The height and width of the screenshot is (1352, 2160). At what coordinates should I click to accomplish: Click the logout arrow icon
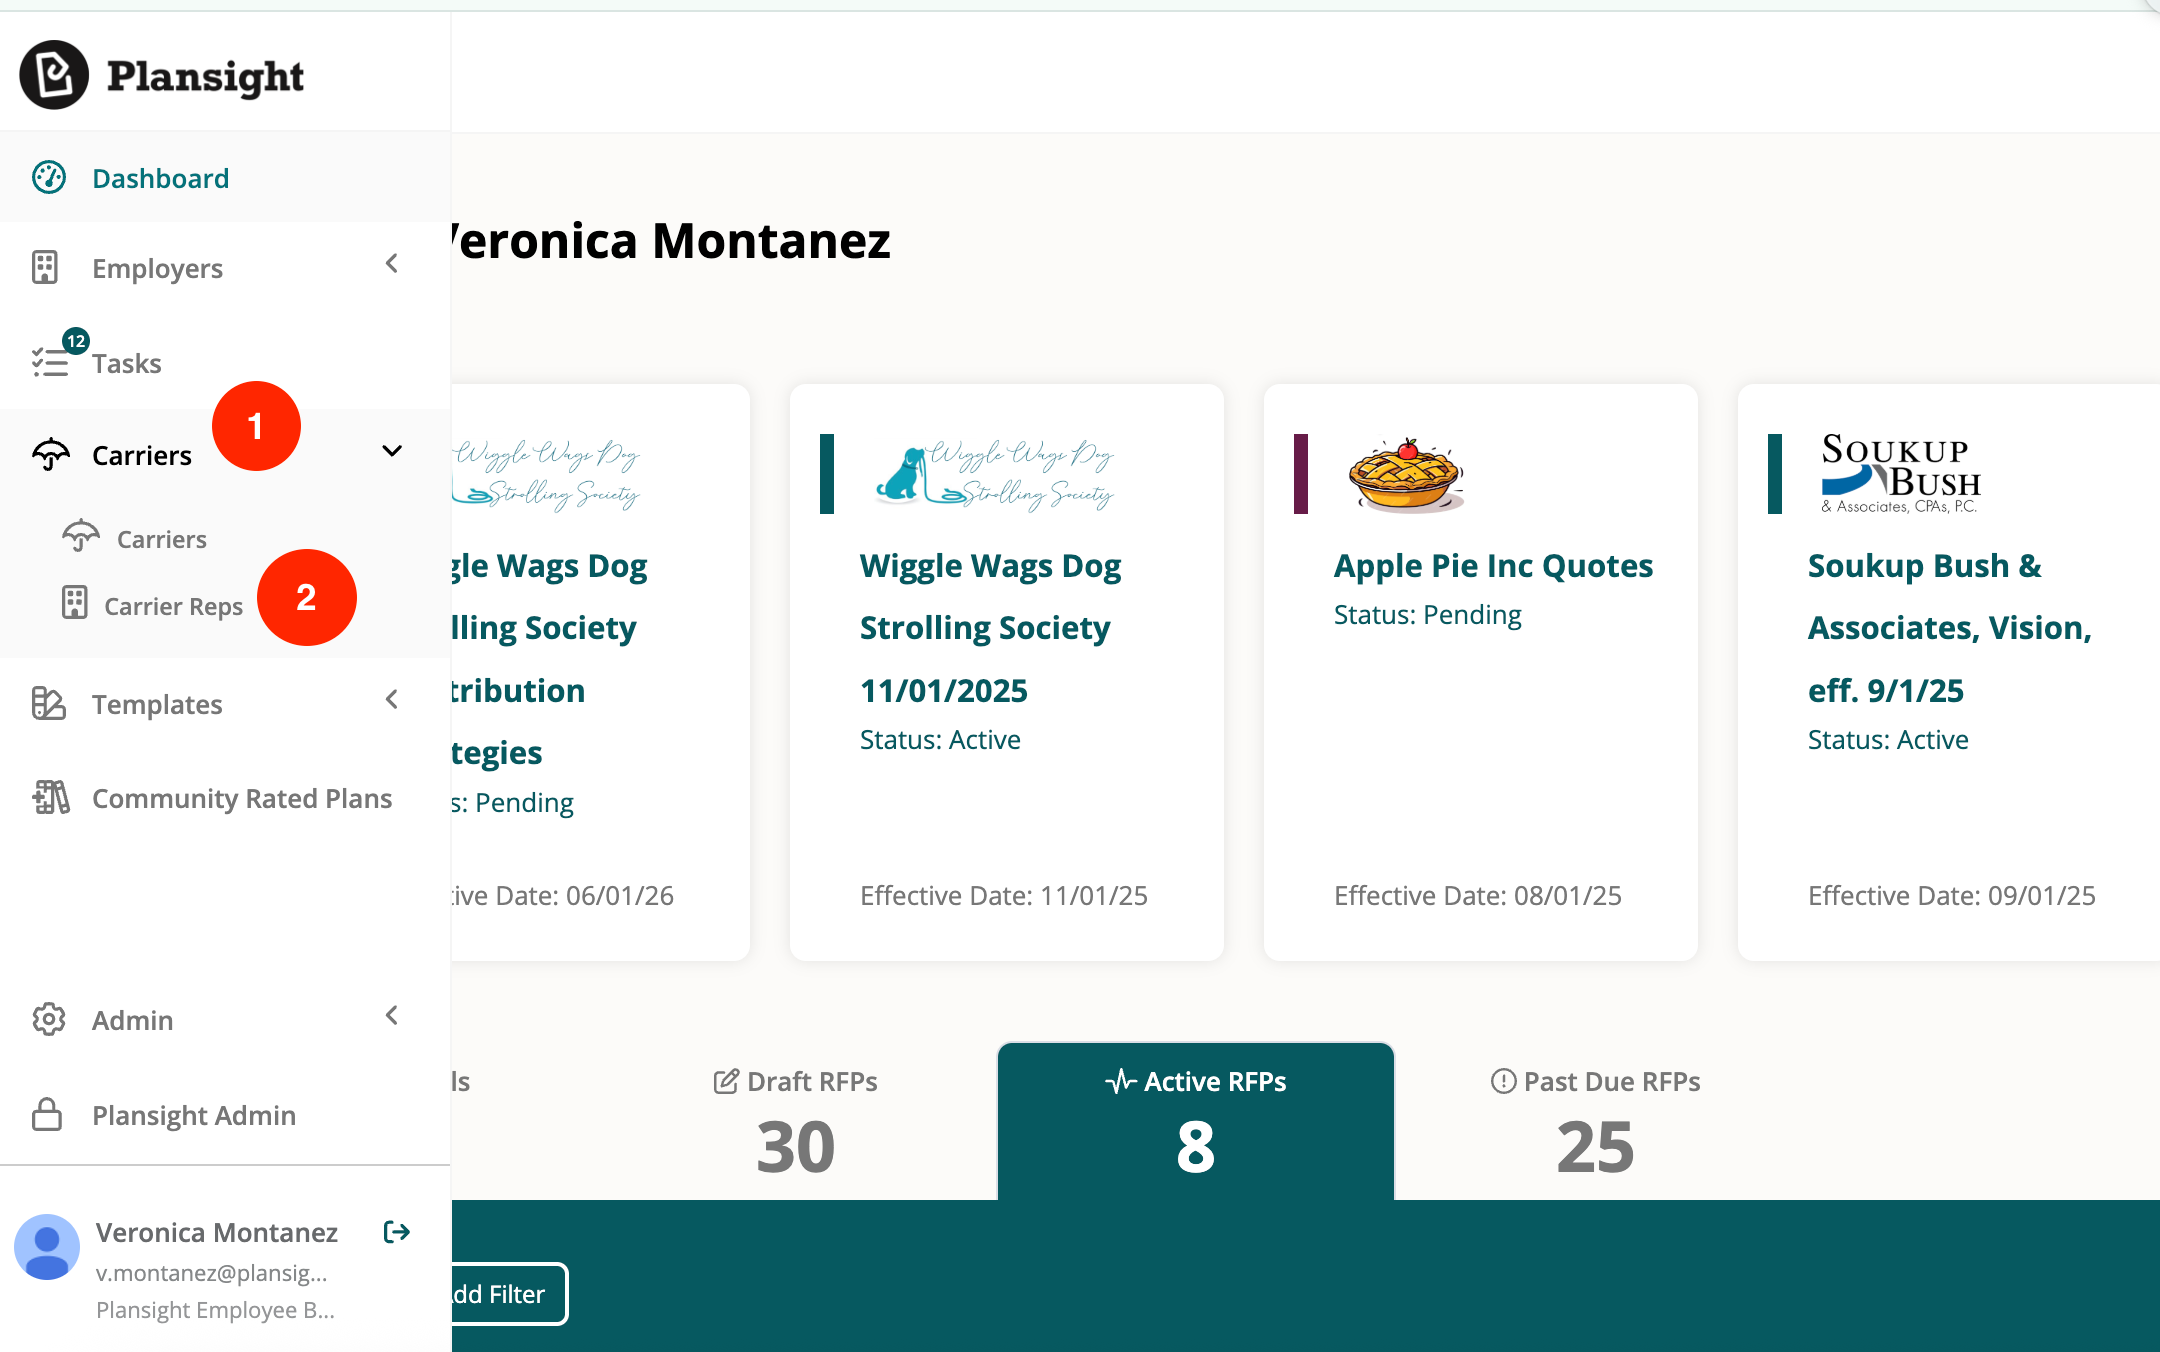coord(397,1232)
